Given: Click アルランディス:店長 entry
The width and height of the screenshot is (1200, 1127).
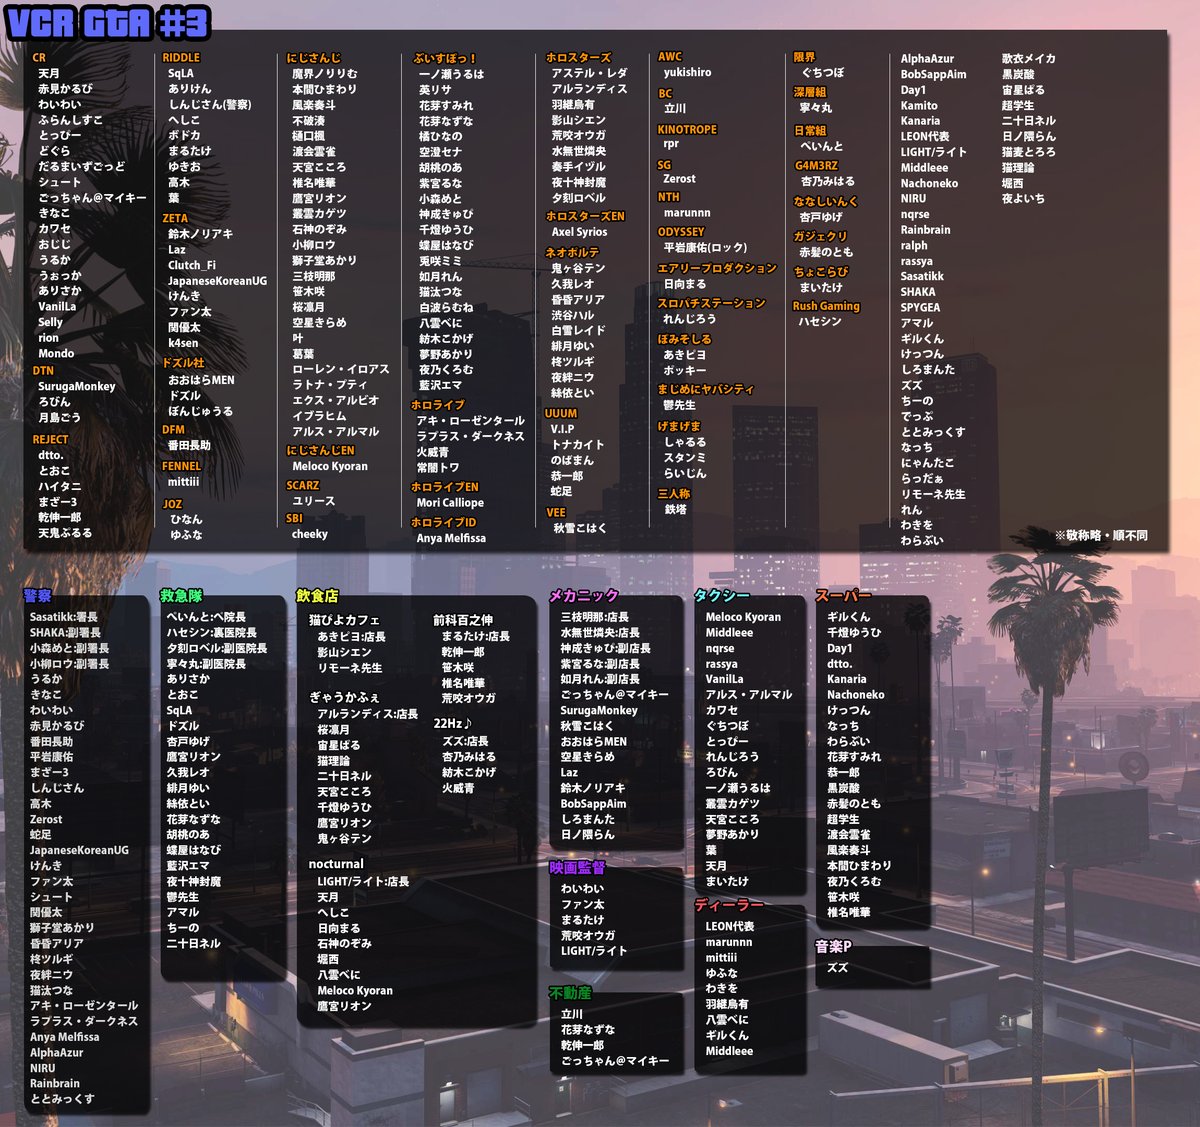Looking at the screenshot, I should [368, 714].
